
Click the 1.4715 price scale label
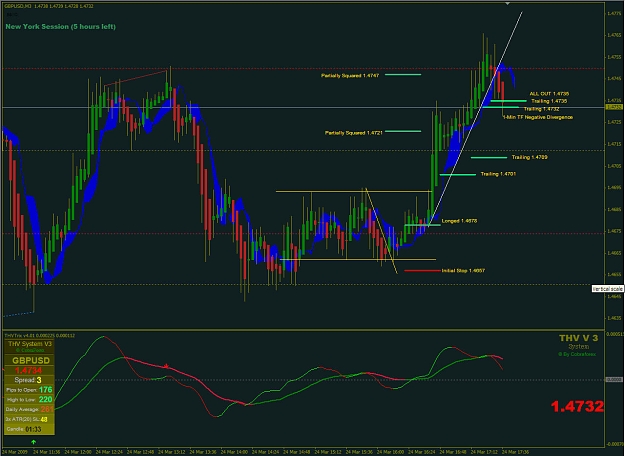pyautogui.click(x=614, y=144)
